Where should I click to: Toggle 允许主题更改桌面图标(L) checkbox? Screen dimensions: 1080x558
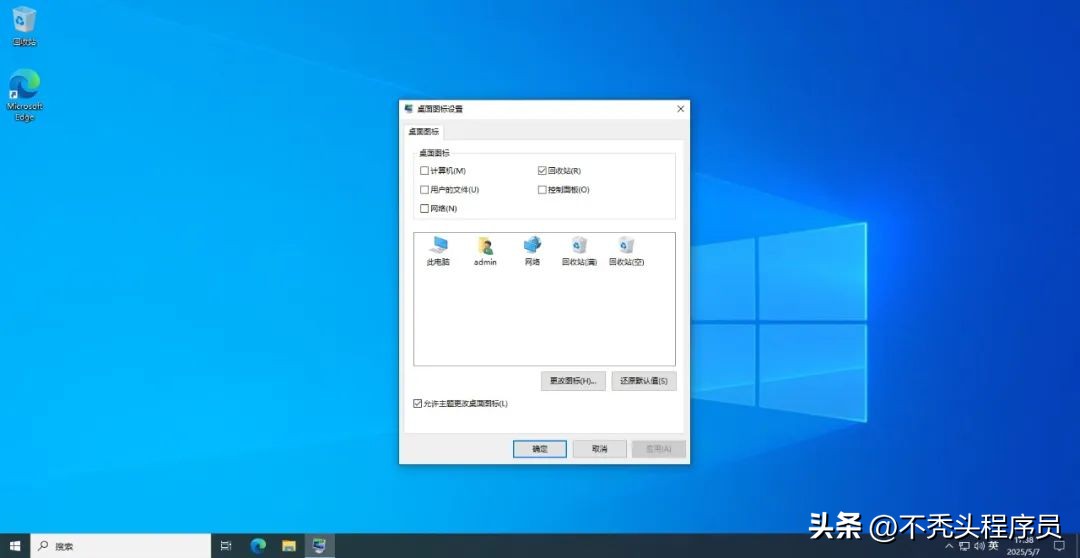pos(418,404)
